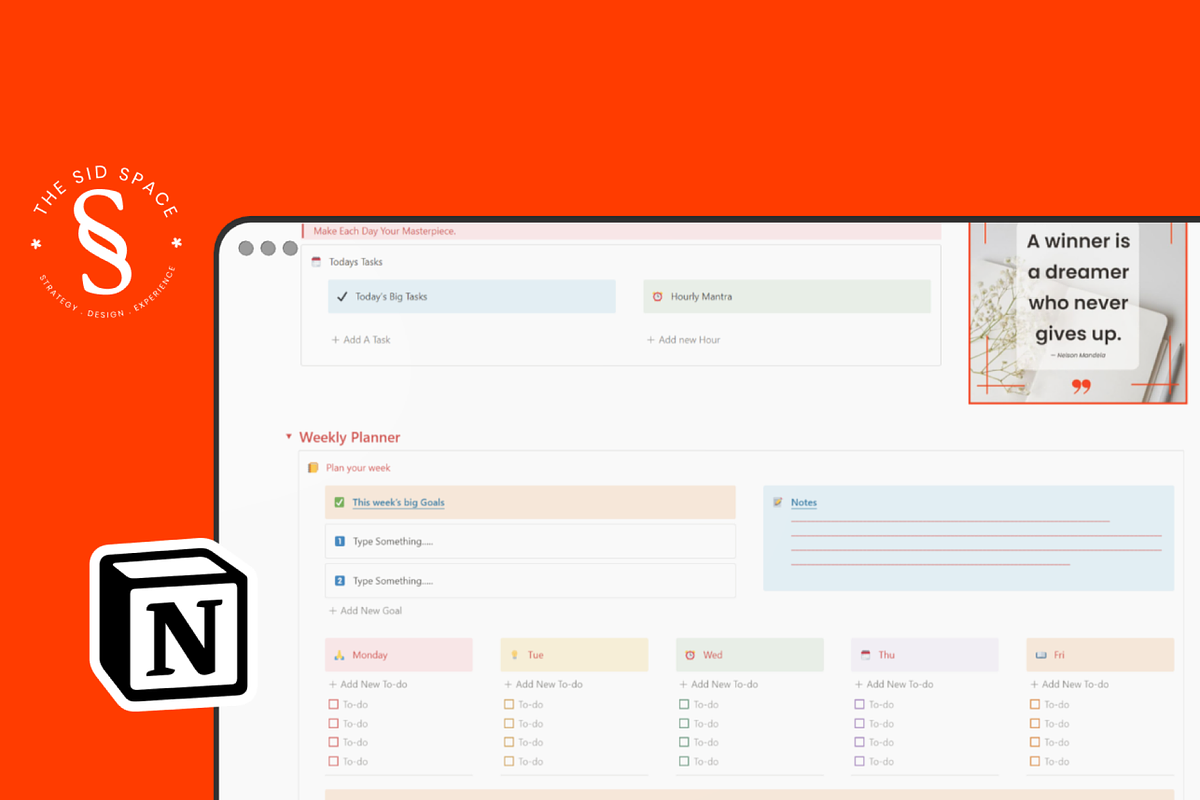This screenshot has height=800, width=1200.
Task: Click the Todays Tasks label
Action: 356,262
